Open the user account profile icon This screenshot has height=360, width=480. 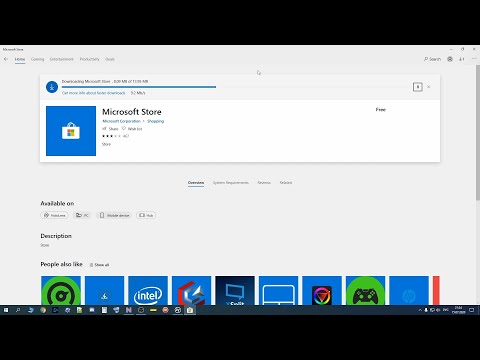tap(450, 59)
